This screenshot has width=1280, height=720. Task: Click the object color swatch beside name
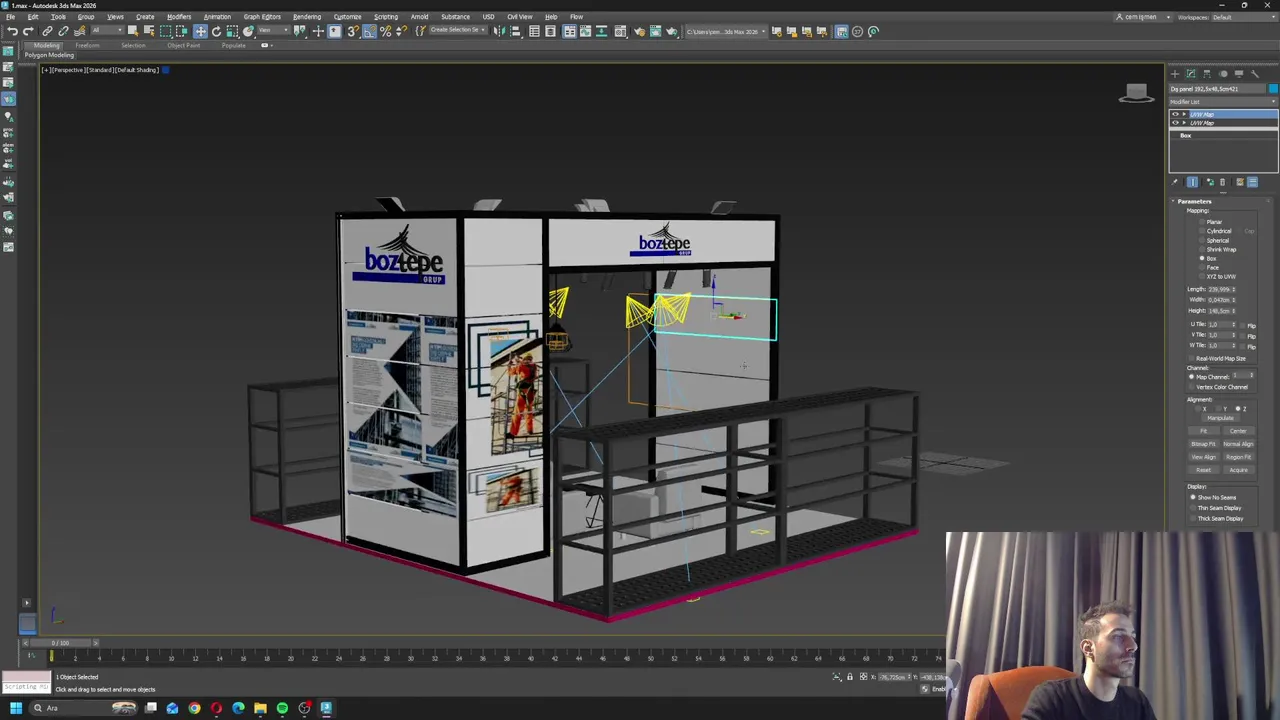point(1273,89)
